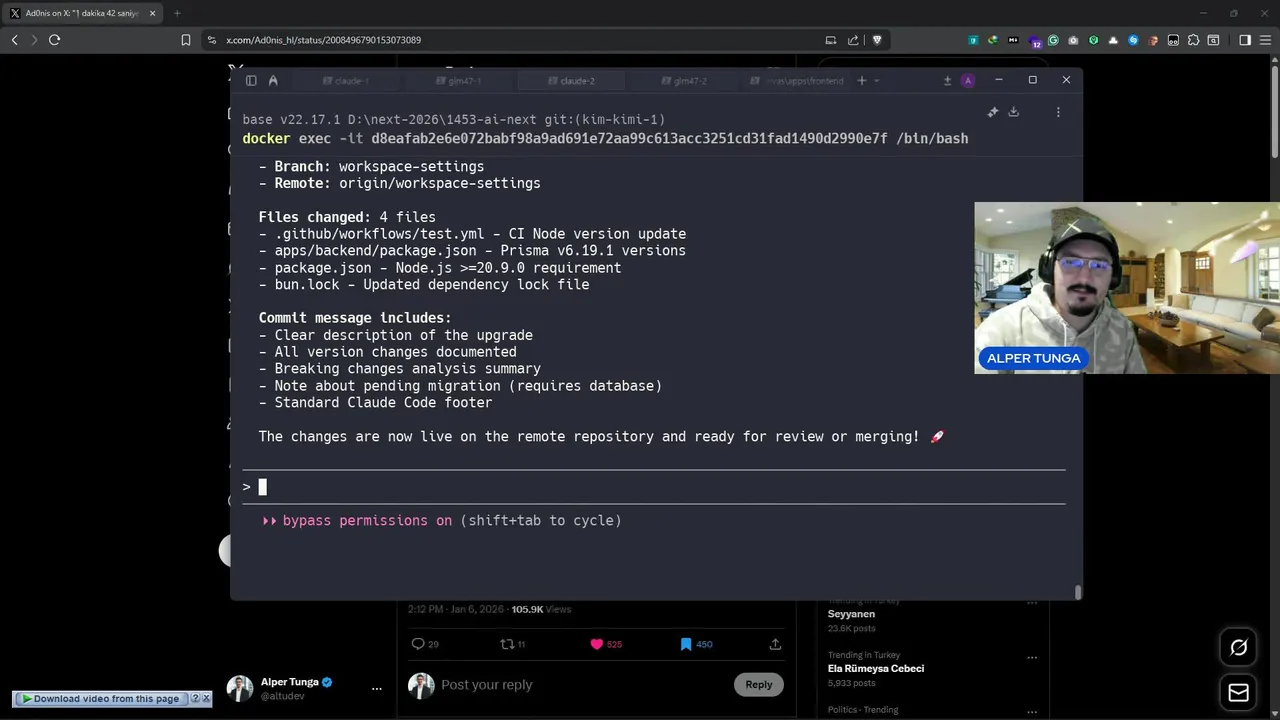Open three-dot menu next to Alper Tunga

[376, 688]
